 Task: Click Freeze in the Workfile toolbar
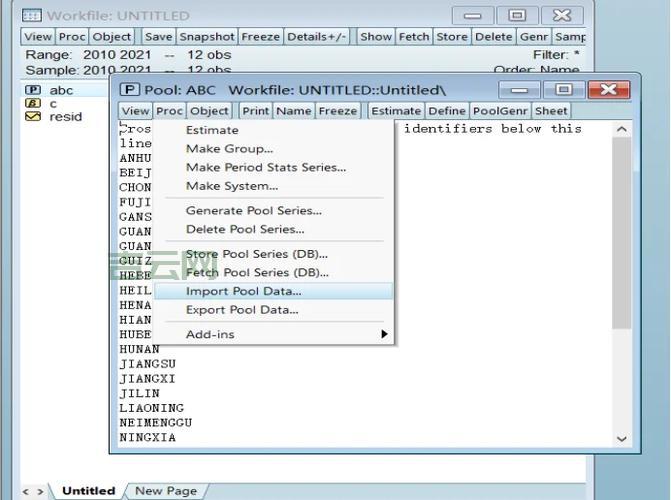tap(260, 36)
